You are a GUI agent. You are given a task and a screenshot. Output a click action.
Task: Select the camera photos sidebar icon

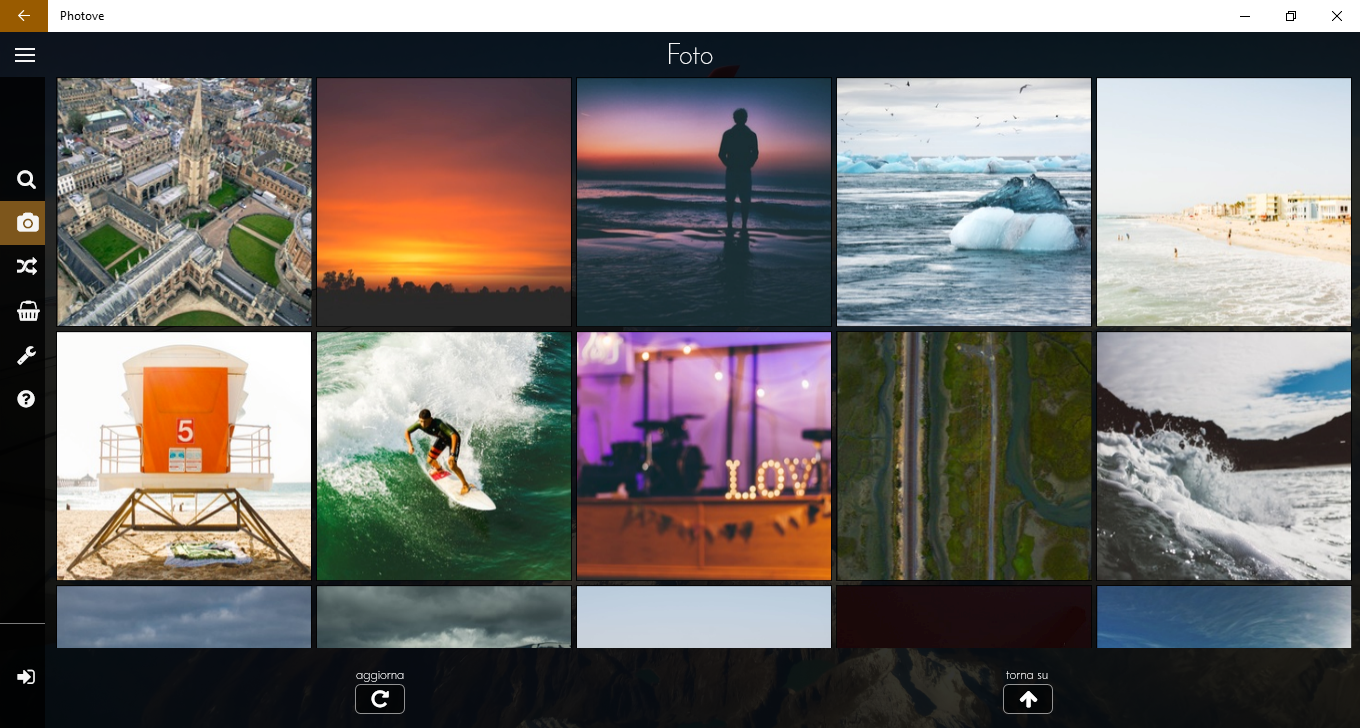pos(27,222)
